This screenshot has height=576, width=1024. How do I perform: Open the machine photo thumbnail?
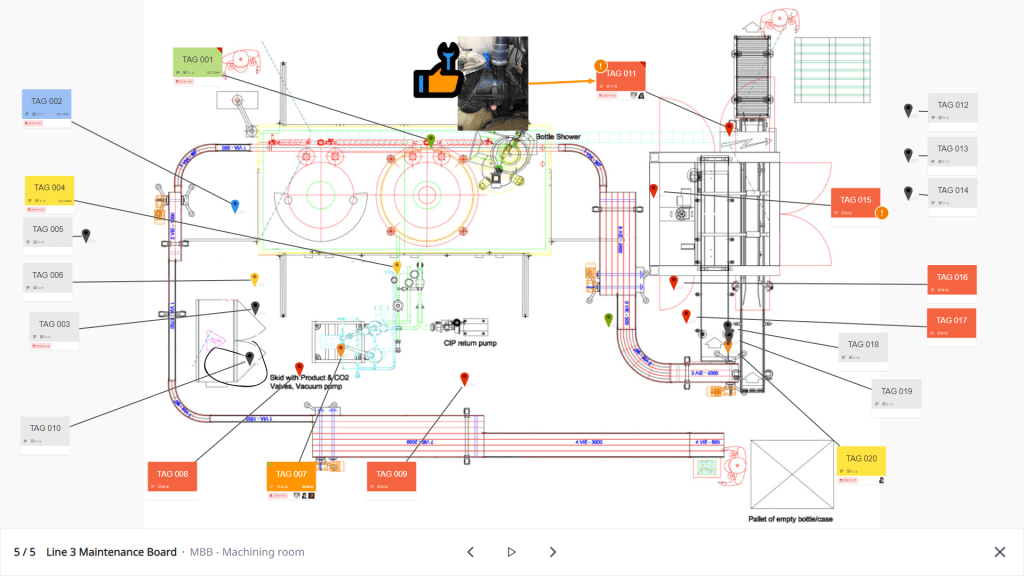coord(493,84)
